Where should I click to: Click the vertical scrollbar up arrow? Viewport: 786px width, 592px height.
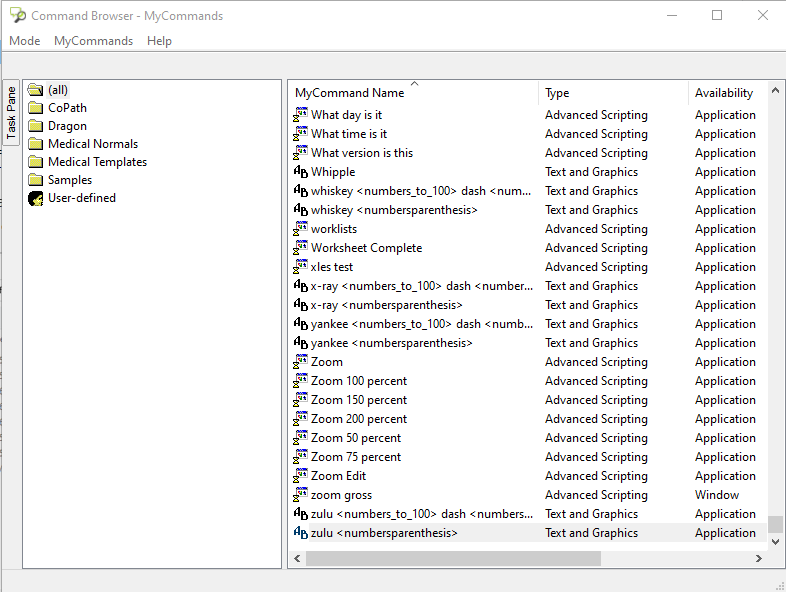pos(775,91)
